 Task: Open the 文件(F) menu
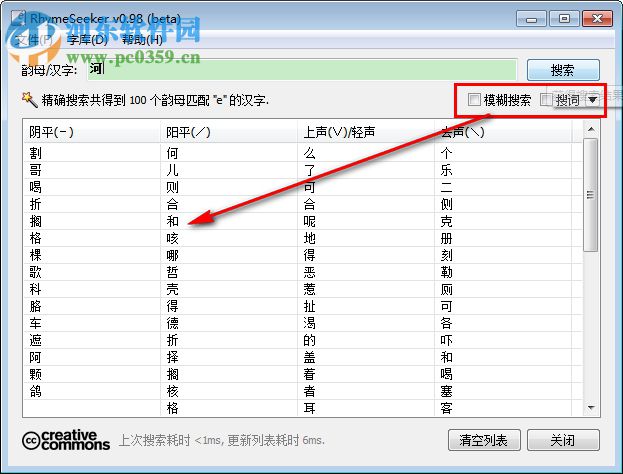pyautogui.click(x=33, y=40)
